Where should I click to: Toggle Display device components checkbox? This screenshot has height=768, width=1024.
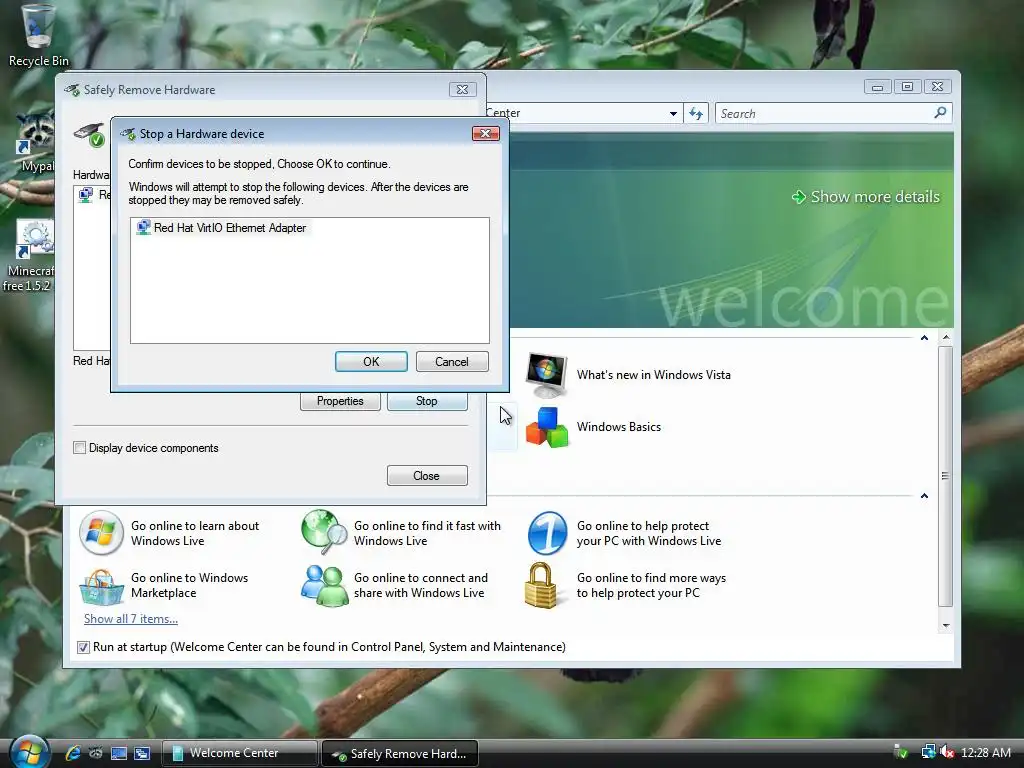click(80, 447)
